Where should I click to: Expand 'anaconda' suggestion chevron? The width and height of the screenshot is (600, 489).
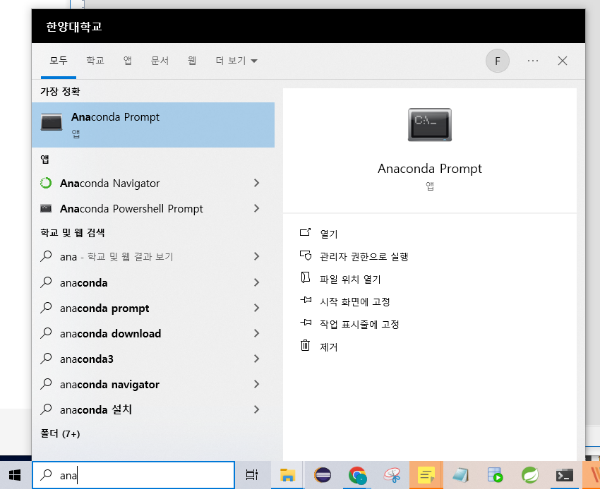point(256,282)
